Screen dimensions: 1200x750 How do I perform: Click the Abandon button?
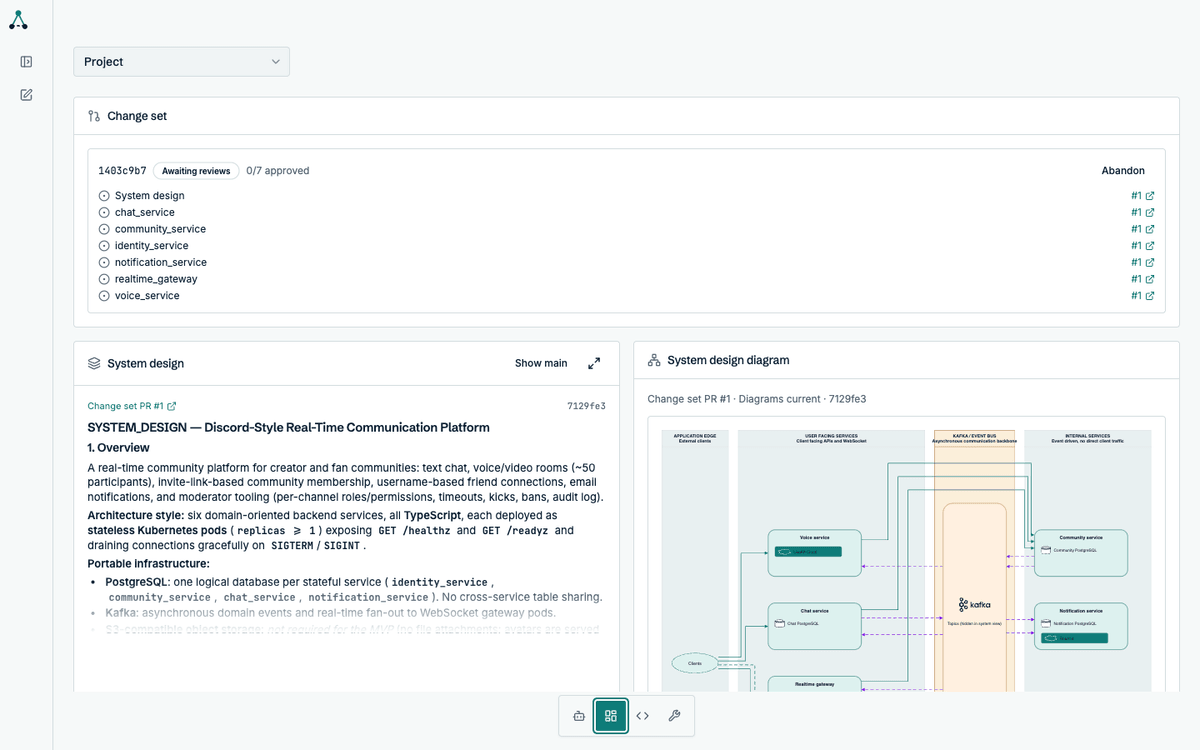coord(1123,171)
